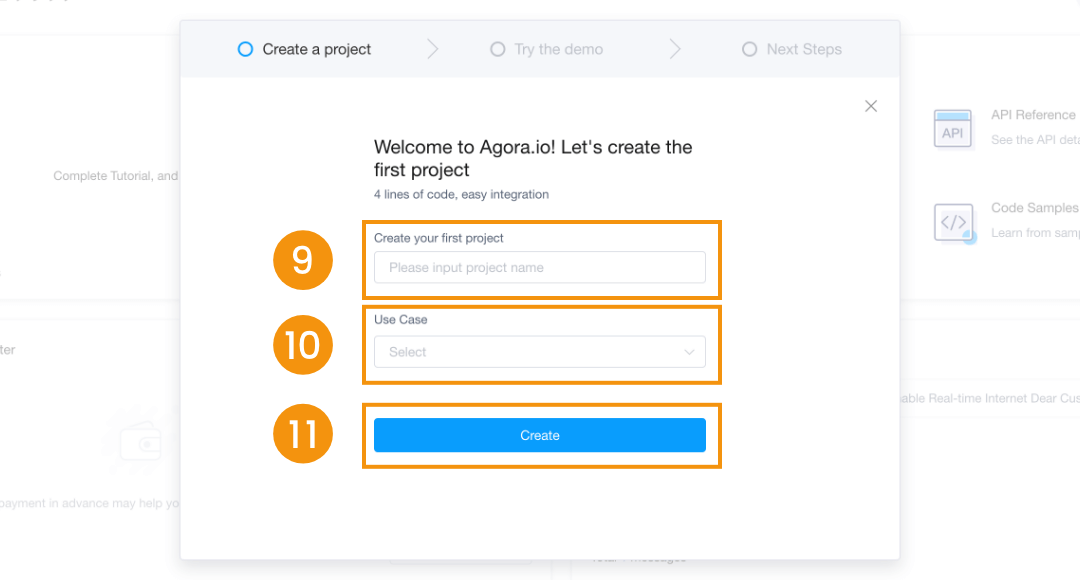Screen dimensions: 1080x580
Task: Expand the Use Case dropdown chevron
Action: click(689, 352)
